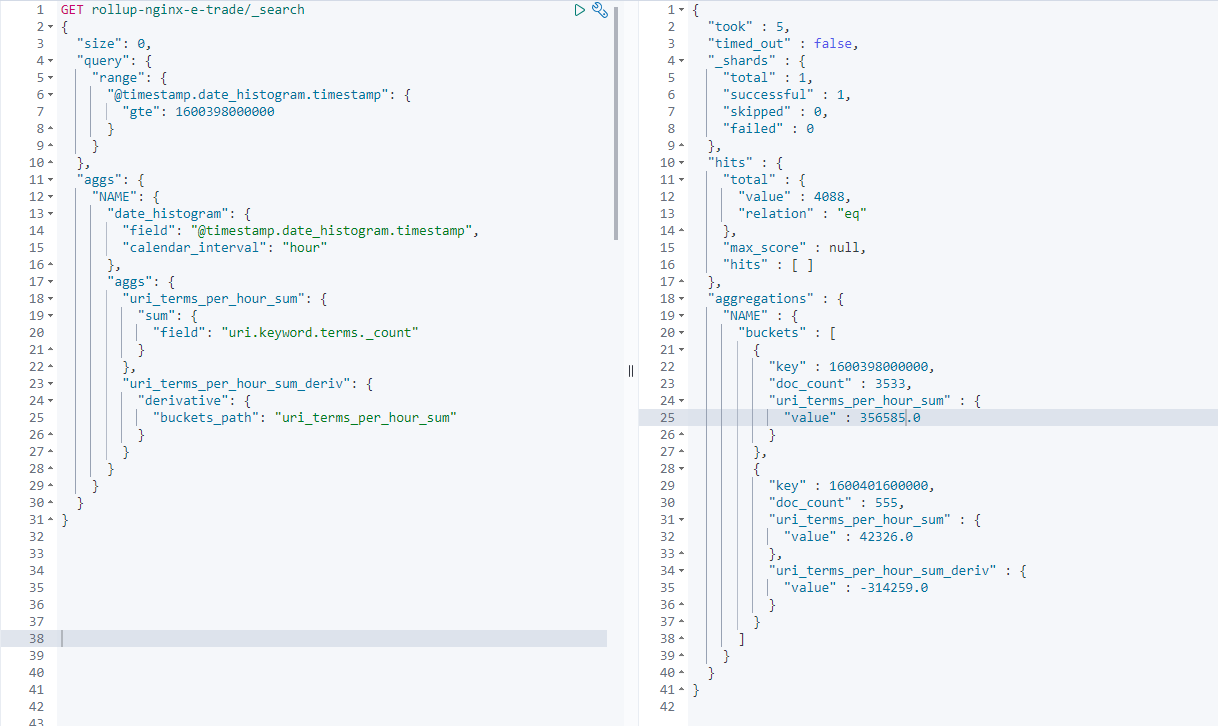Fold the "uri_terms_per_hour_sum_deriv" block in the response
Image resolution: width=1218 pixels, height=726 pixels.
coord(681,571)
